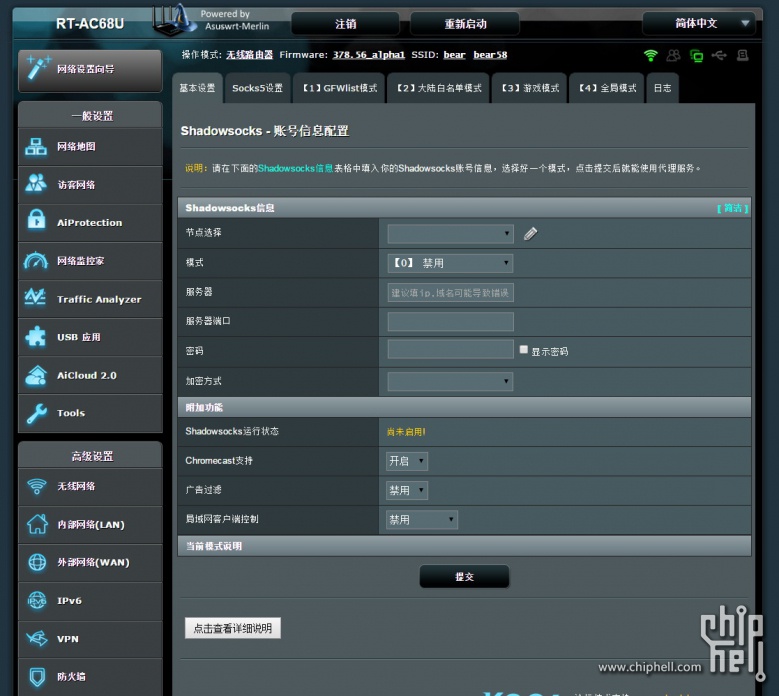Open AiCloud 2.0 cloud icon

pos(36,375)
